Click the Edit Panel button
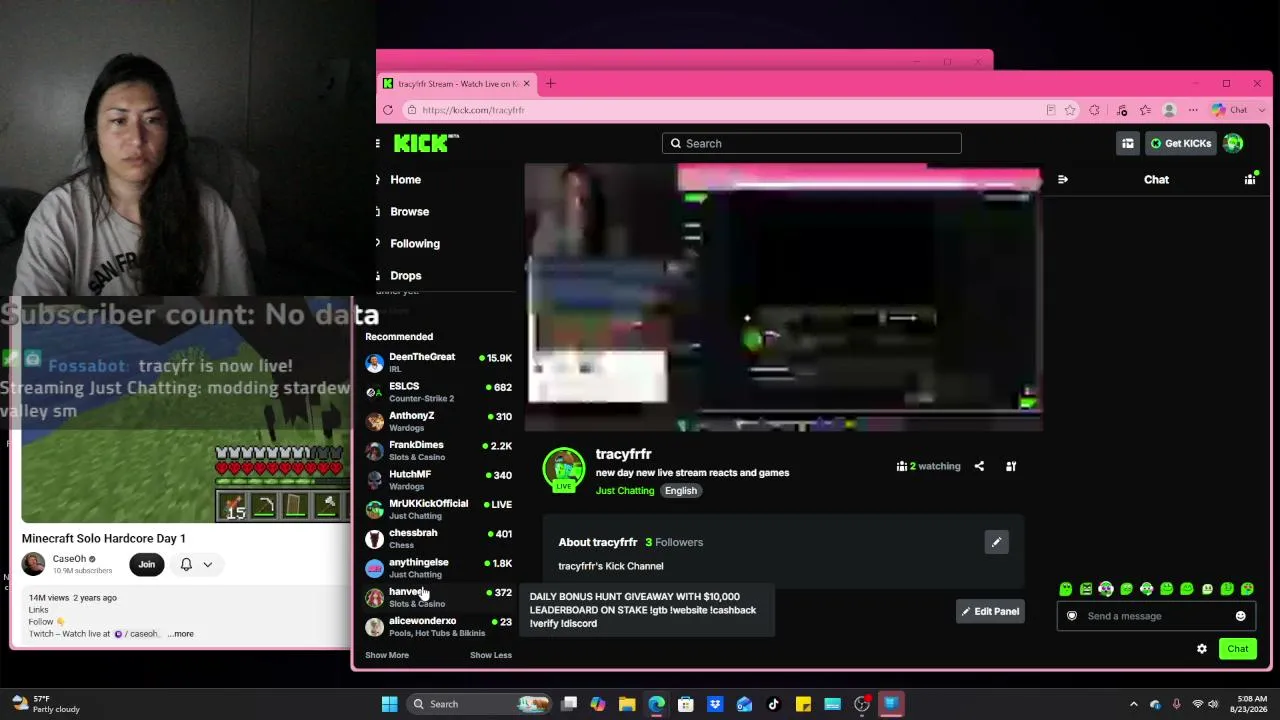 [990, 611]
